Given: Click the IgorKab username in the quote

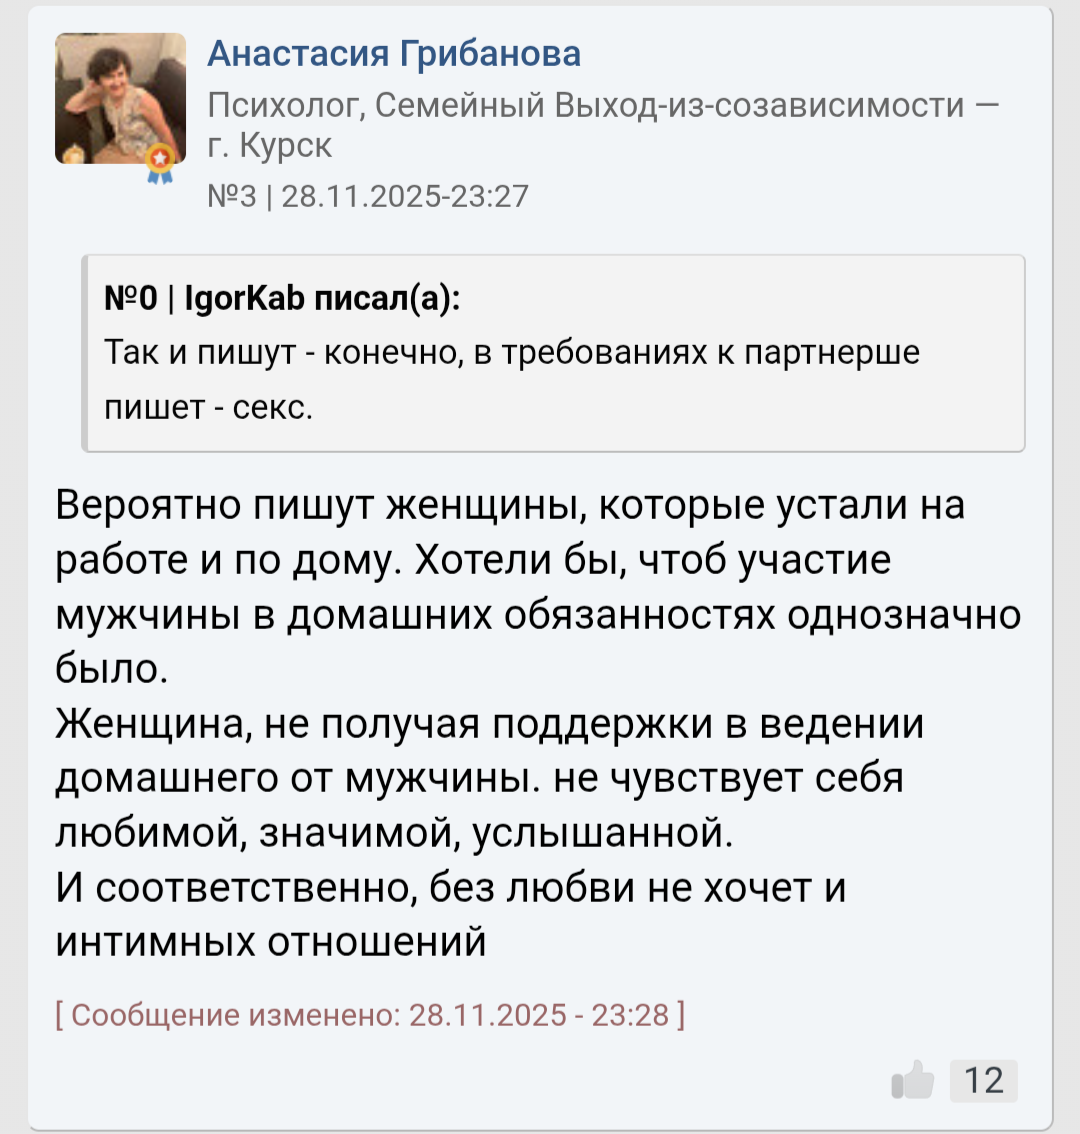Looking at the screenshot, I should point(244,298).
